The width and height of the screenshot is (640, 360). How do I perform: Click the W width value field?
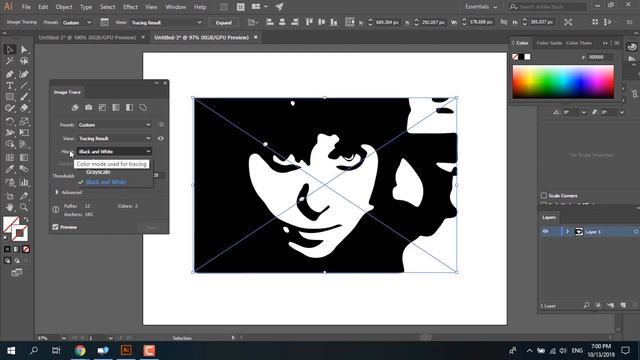tap(481, 22)
